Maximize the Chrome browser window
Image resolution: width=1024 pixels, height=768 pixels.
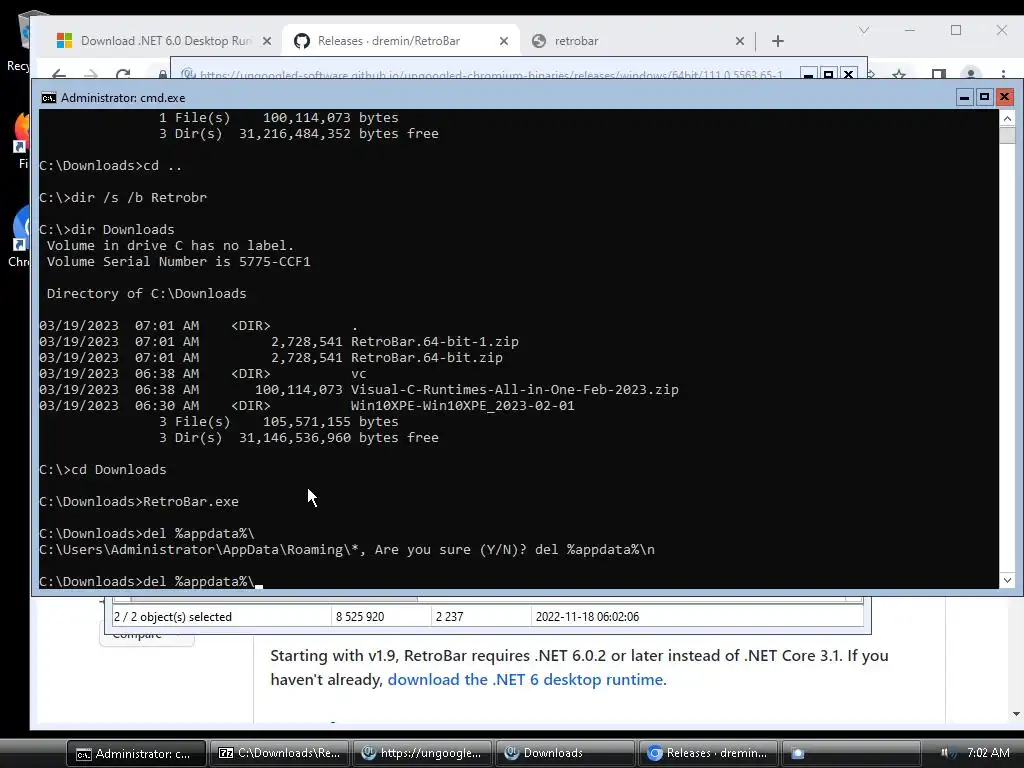click(956, 30)
